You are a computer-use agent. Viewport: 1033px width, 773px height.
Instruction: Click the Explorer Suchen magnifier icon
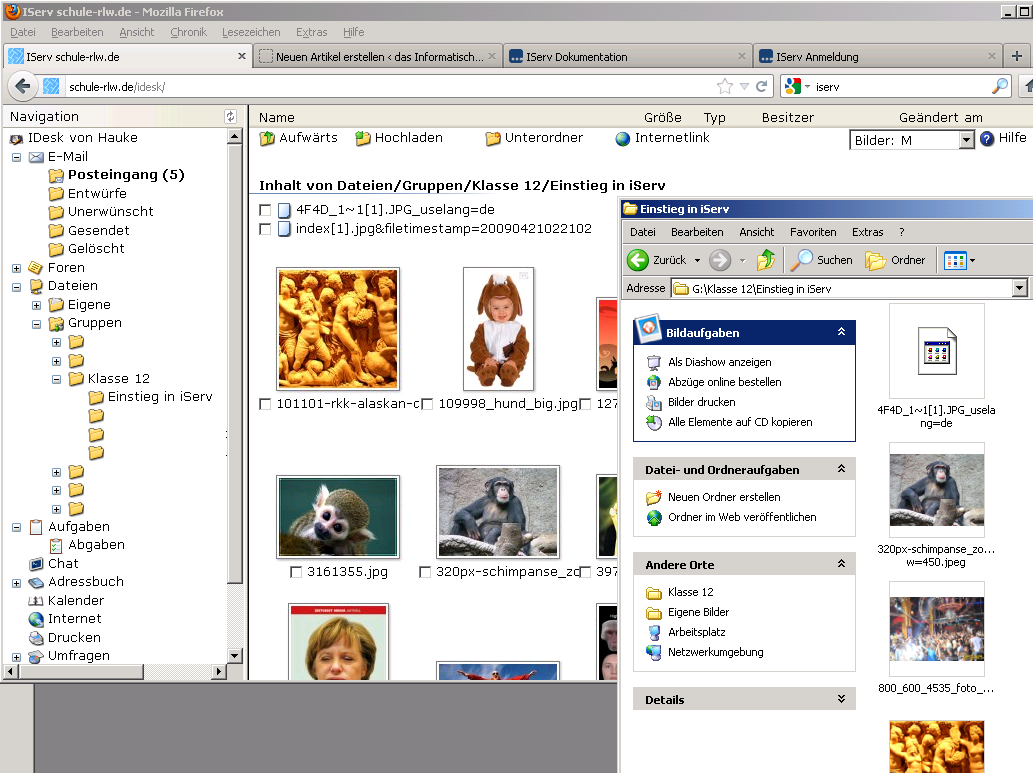tap(802, 260)
